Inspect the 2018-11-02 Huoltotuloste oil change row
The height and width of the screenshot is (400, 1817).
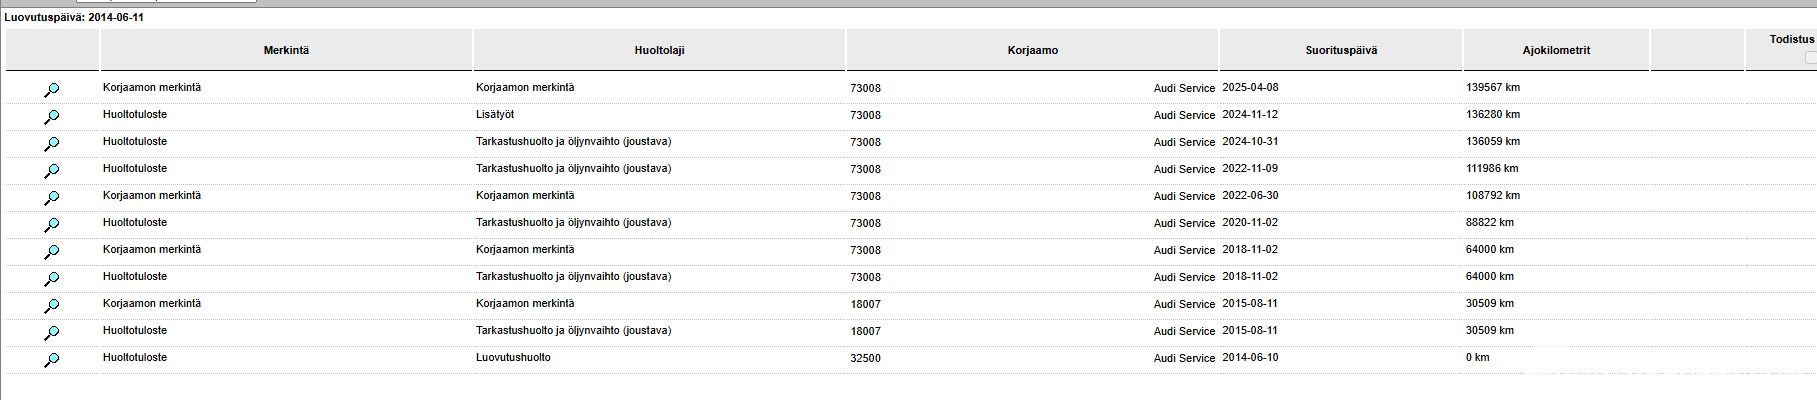[52, 279]
